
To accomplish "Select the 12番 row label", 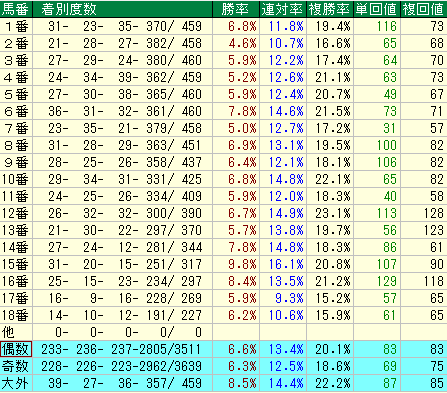I will (x=16, y=213).
